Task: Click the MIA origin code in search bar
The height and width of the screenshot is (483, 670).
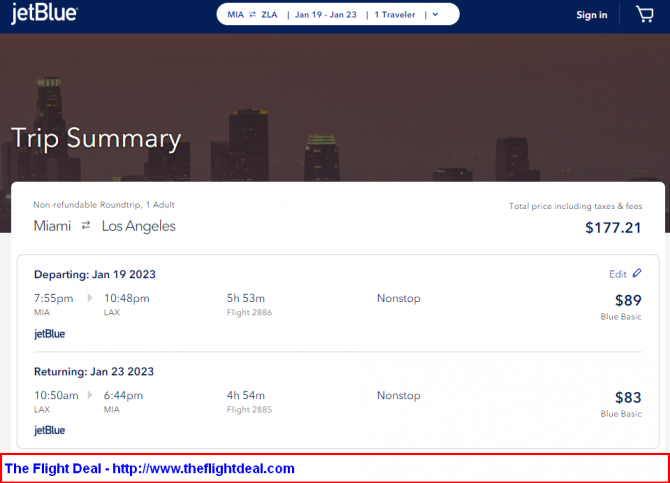Action: [235, 15]
